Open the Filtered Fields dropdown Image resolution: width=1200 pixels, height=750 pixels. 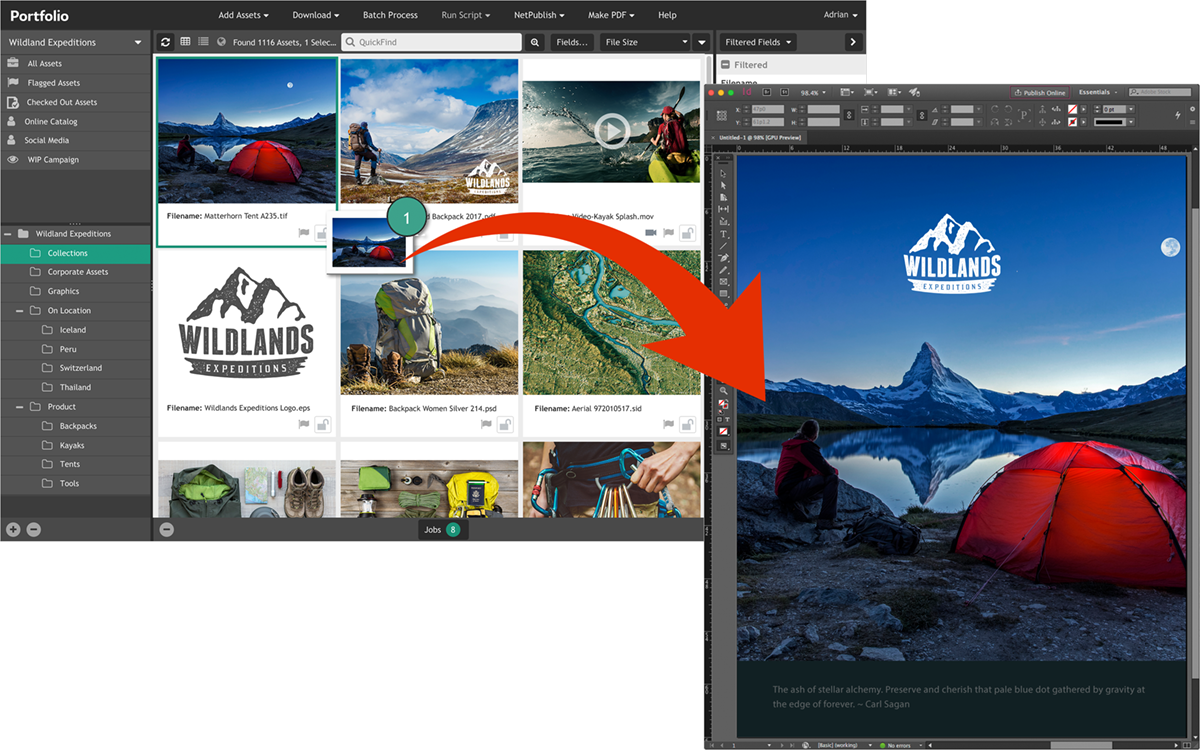click(759, 42)
